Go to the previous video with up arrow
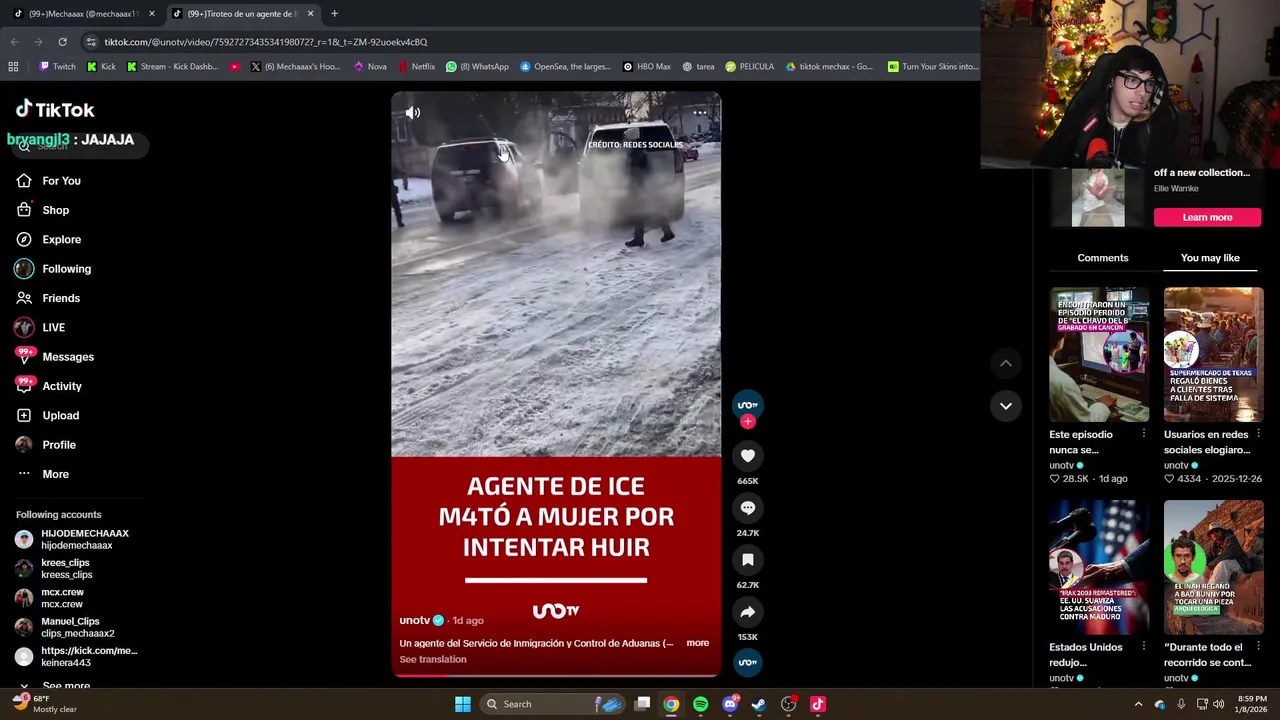The width and height of the screenshot is (1280, 720). (x=1005, y=364)
